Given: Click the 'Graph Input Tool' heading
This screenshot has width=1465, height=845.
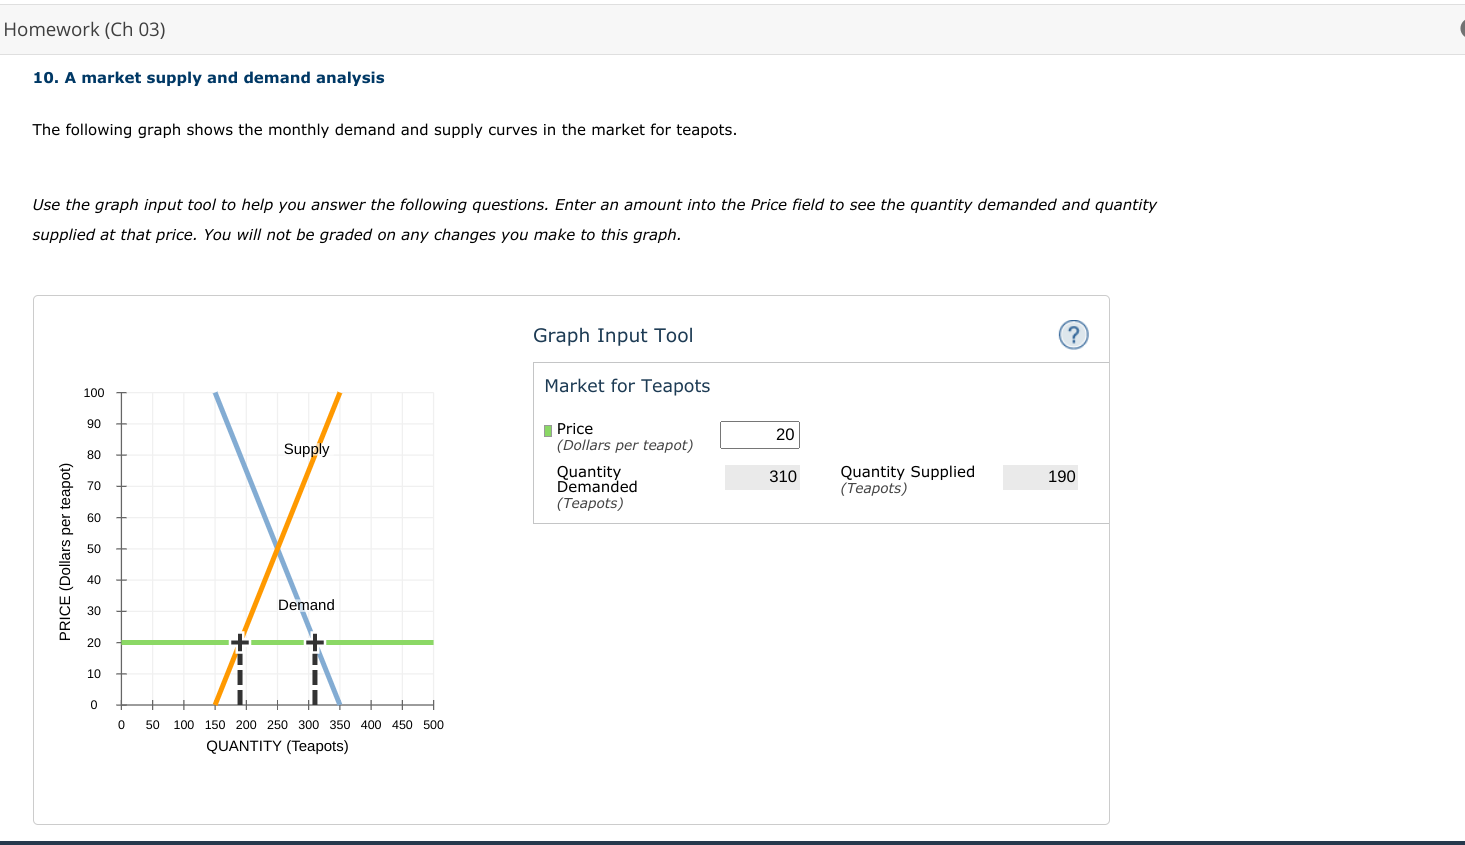Looking at the screenshot, I should (613, 335).
